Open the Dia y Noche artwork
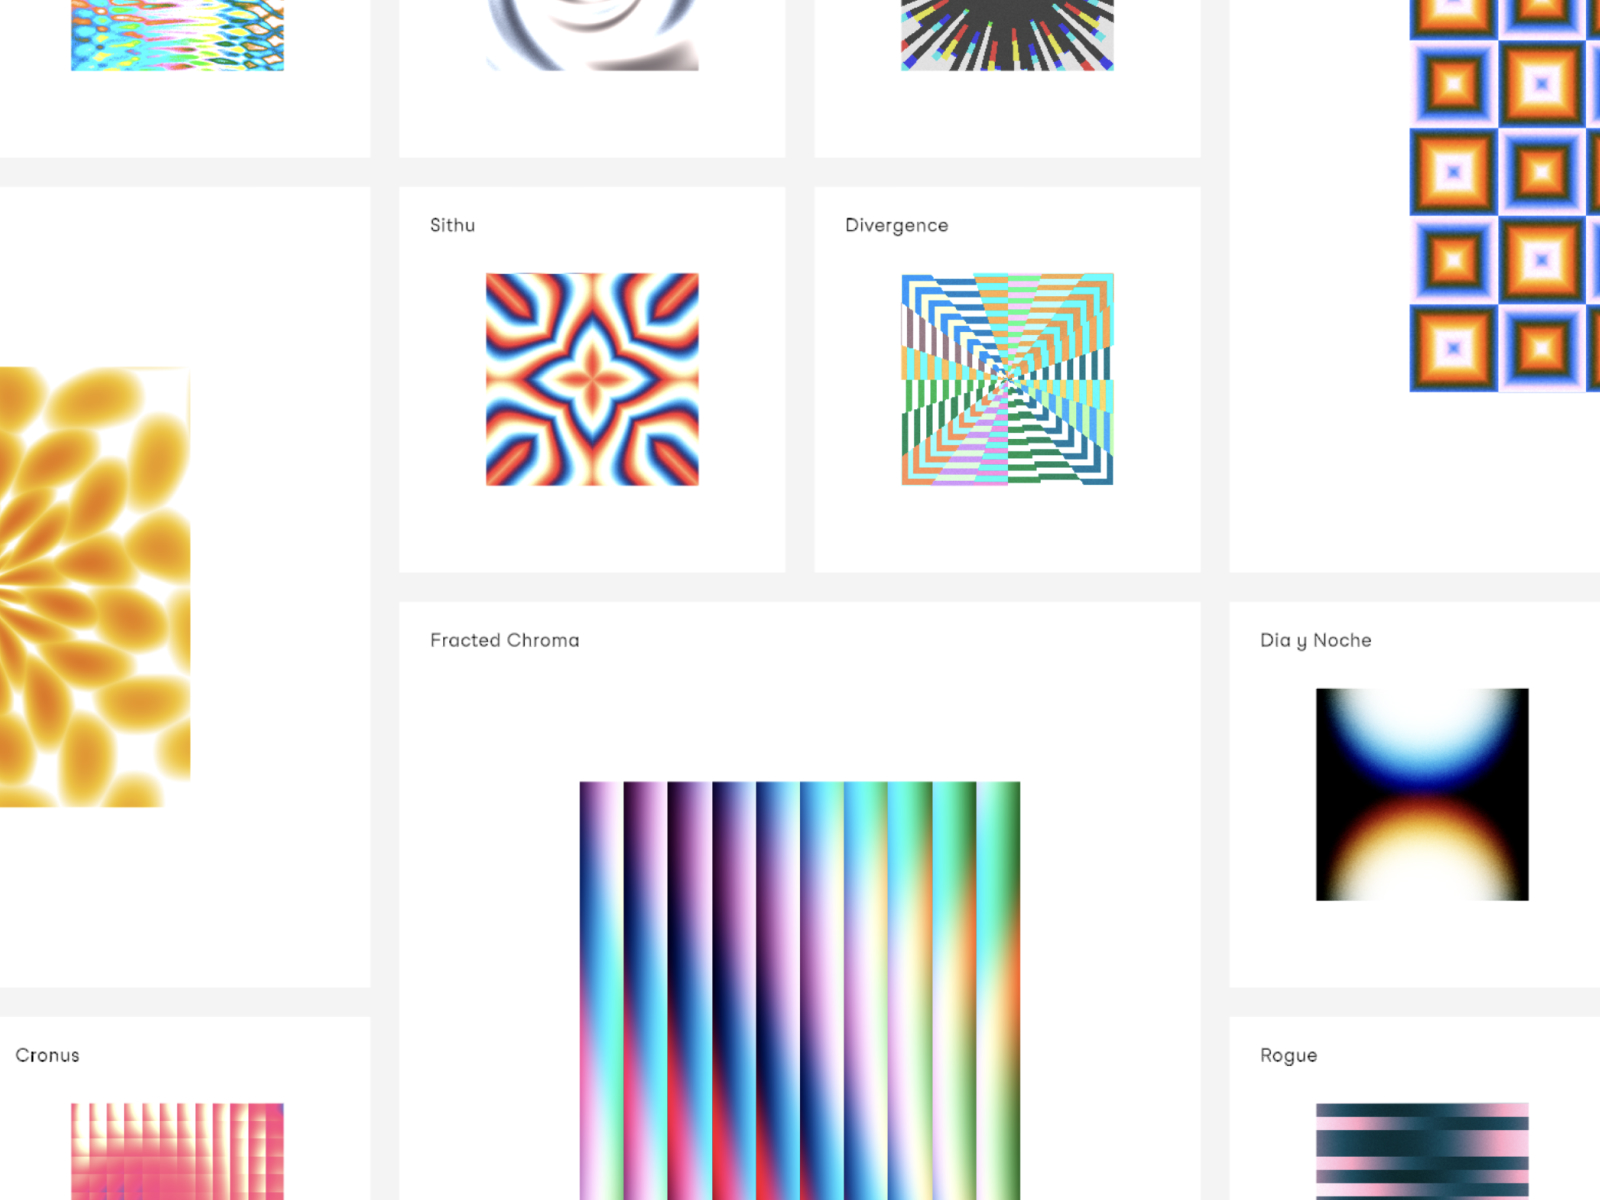 click(x=1421, y=794)
